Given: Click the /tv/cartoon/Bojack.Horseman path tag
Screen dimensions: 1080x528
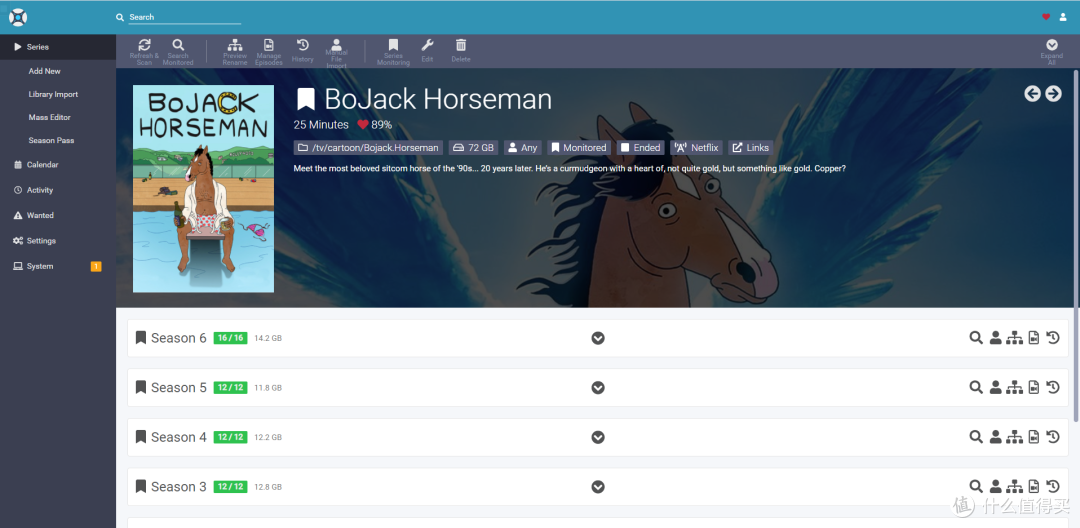Looking at the screenshot, I should tap(368, 147).
